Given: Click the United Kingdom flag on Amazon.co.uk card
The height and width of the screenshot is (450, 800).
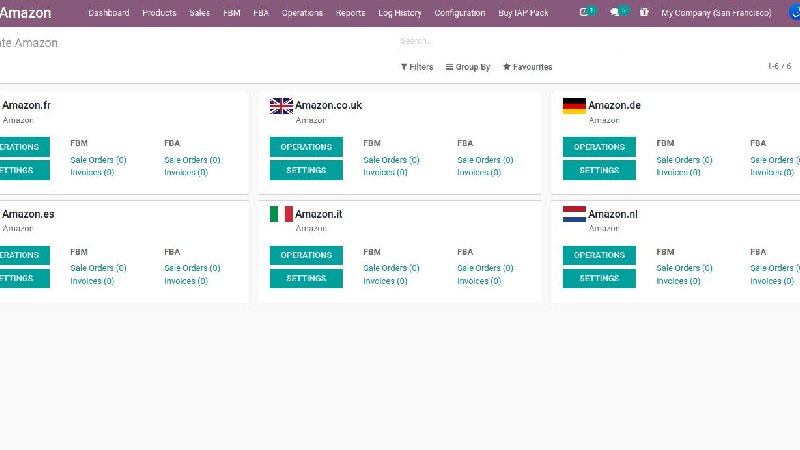Looking at the screenshot, I should pos(281,106).
